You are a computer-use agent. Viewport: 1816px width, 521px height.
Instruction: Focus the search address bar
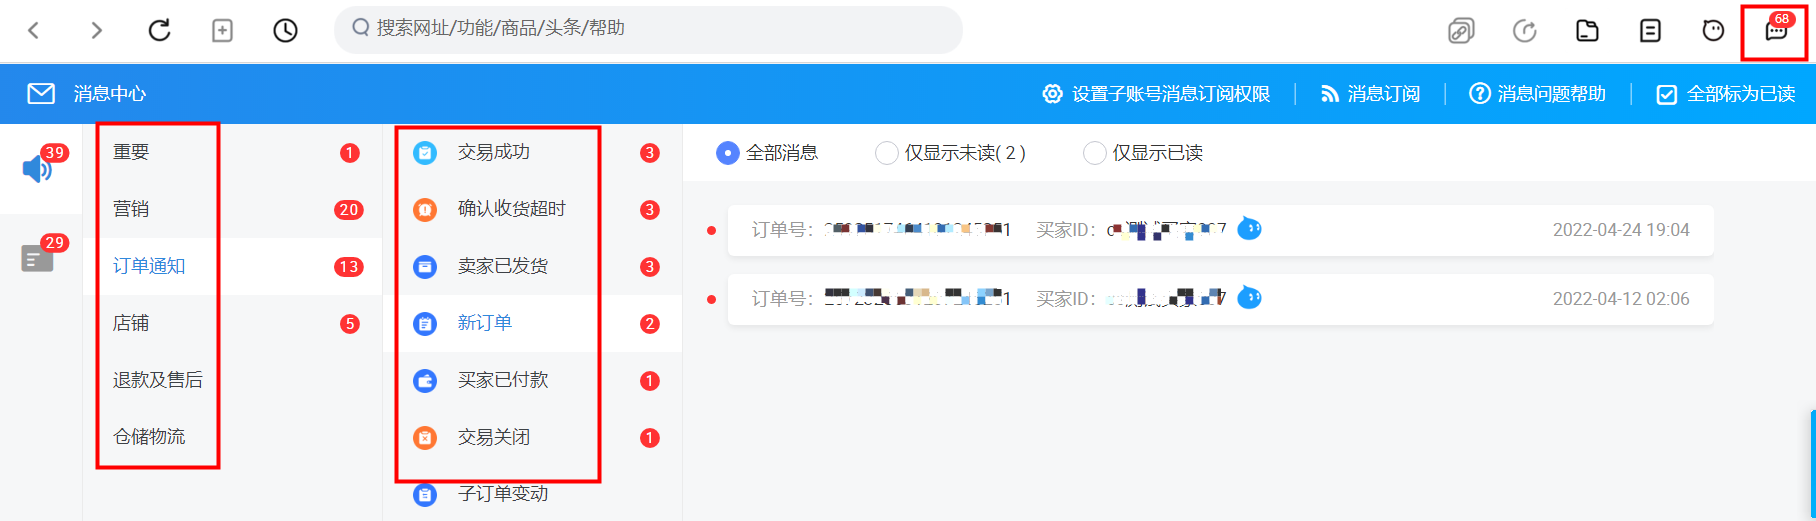point(648,29)
